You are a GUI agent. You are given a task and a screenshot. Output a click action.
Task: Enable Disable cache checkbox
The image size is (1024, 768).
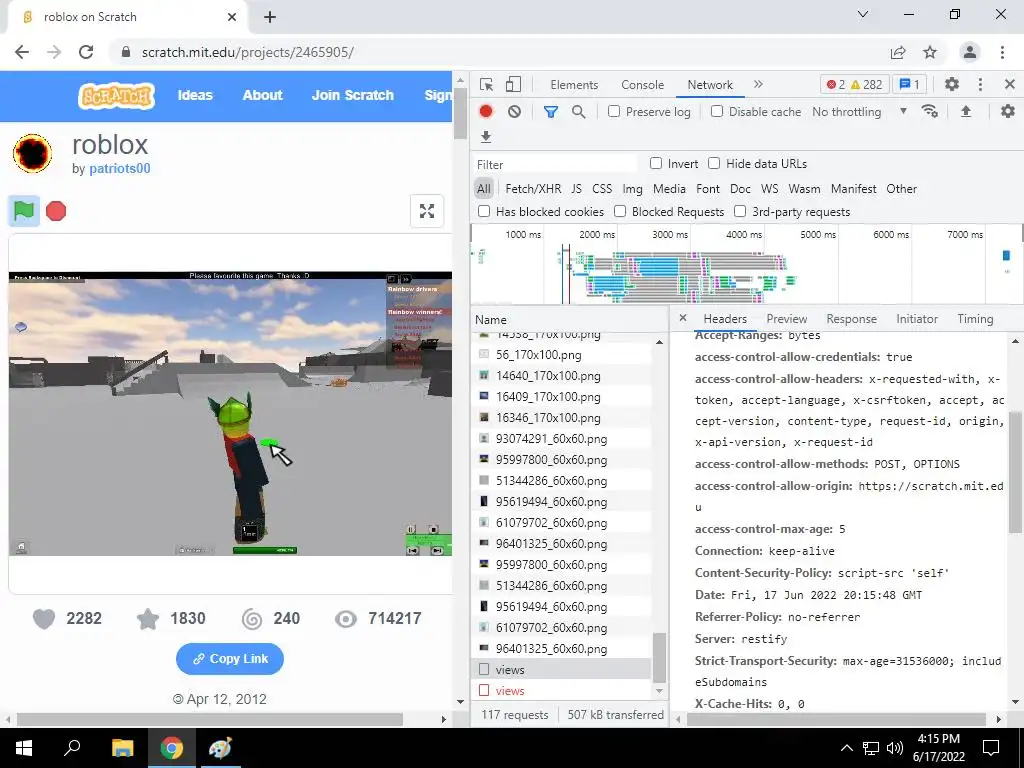tap(717, 112)
